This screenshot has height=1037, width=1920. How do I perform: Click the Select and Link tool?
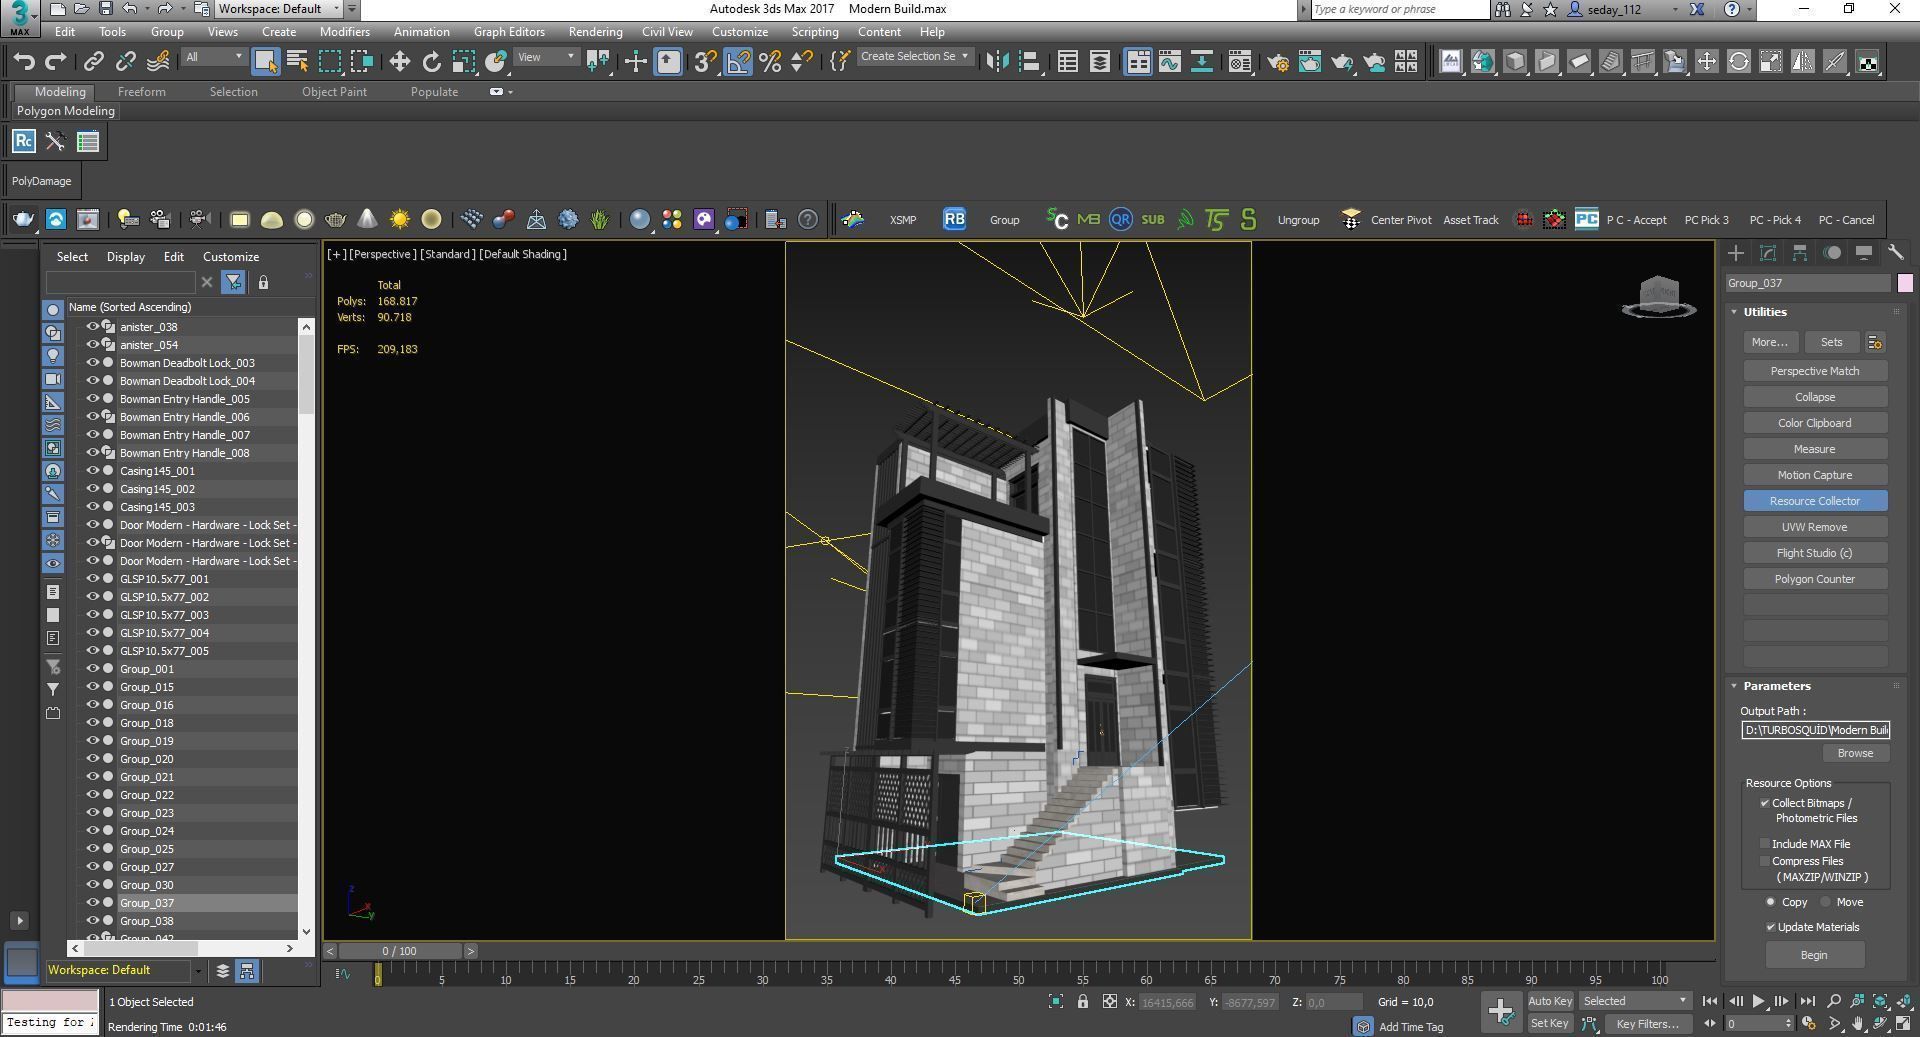(93, 61)
